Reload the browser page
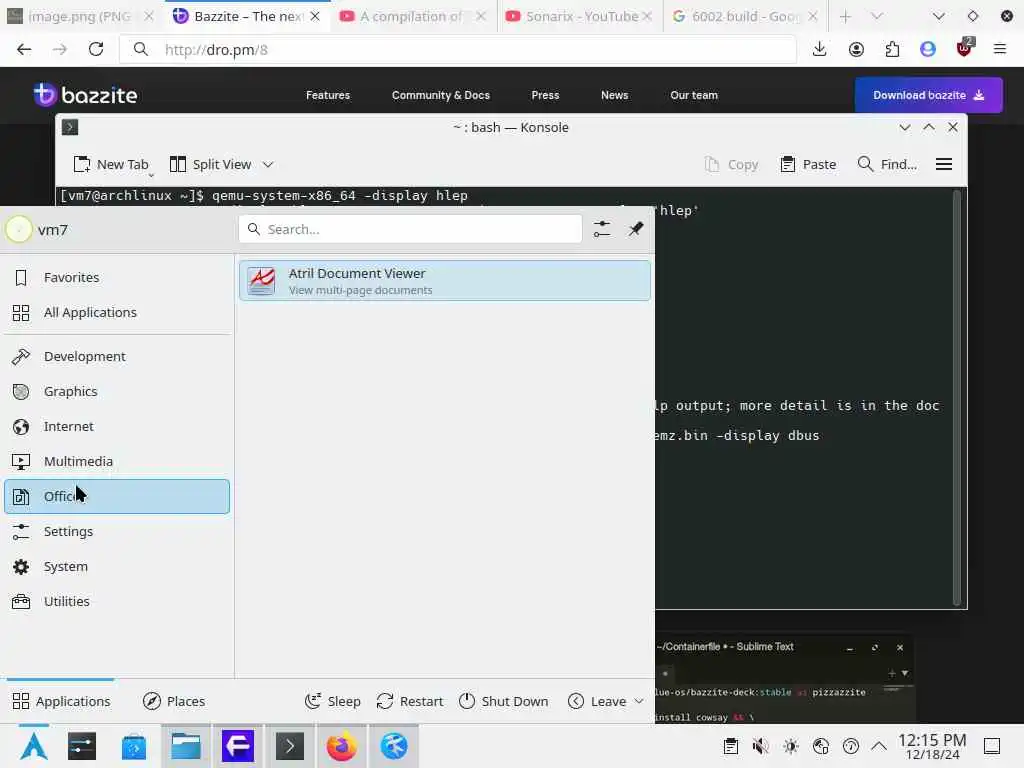 tap(96, 50)
